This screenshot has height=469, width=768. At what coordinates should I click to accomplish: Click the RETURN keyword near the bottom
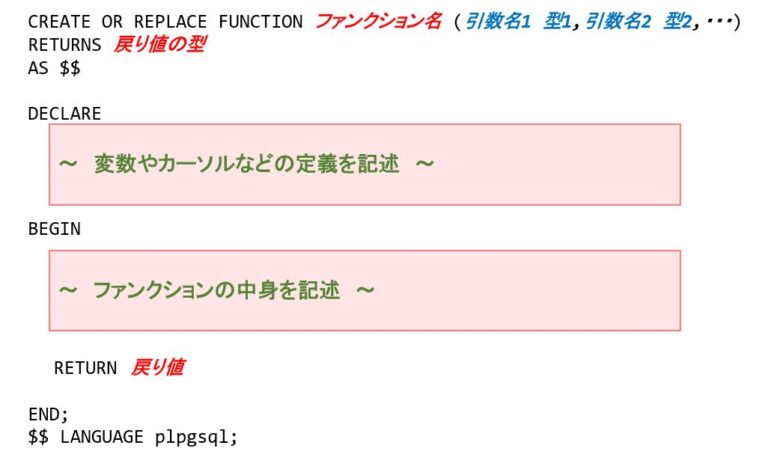click(x=85, y=368)
